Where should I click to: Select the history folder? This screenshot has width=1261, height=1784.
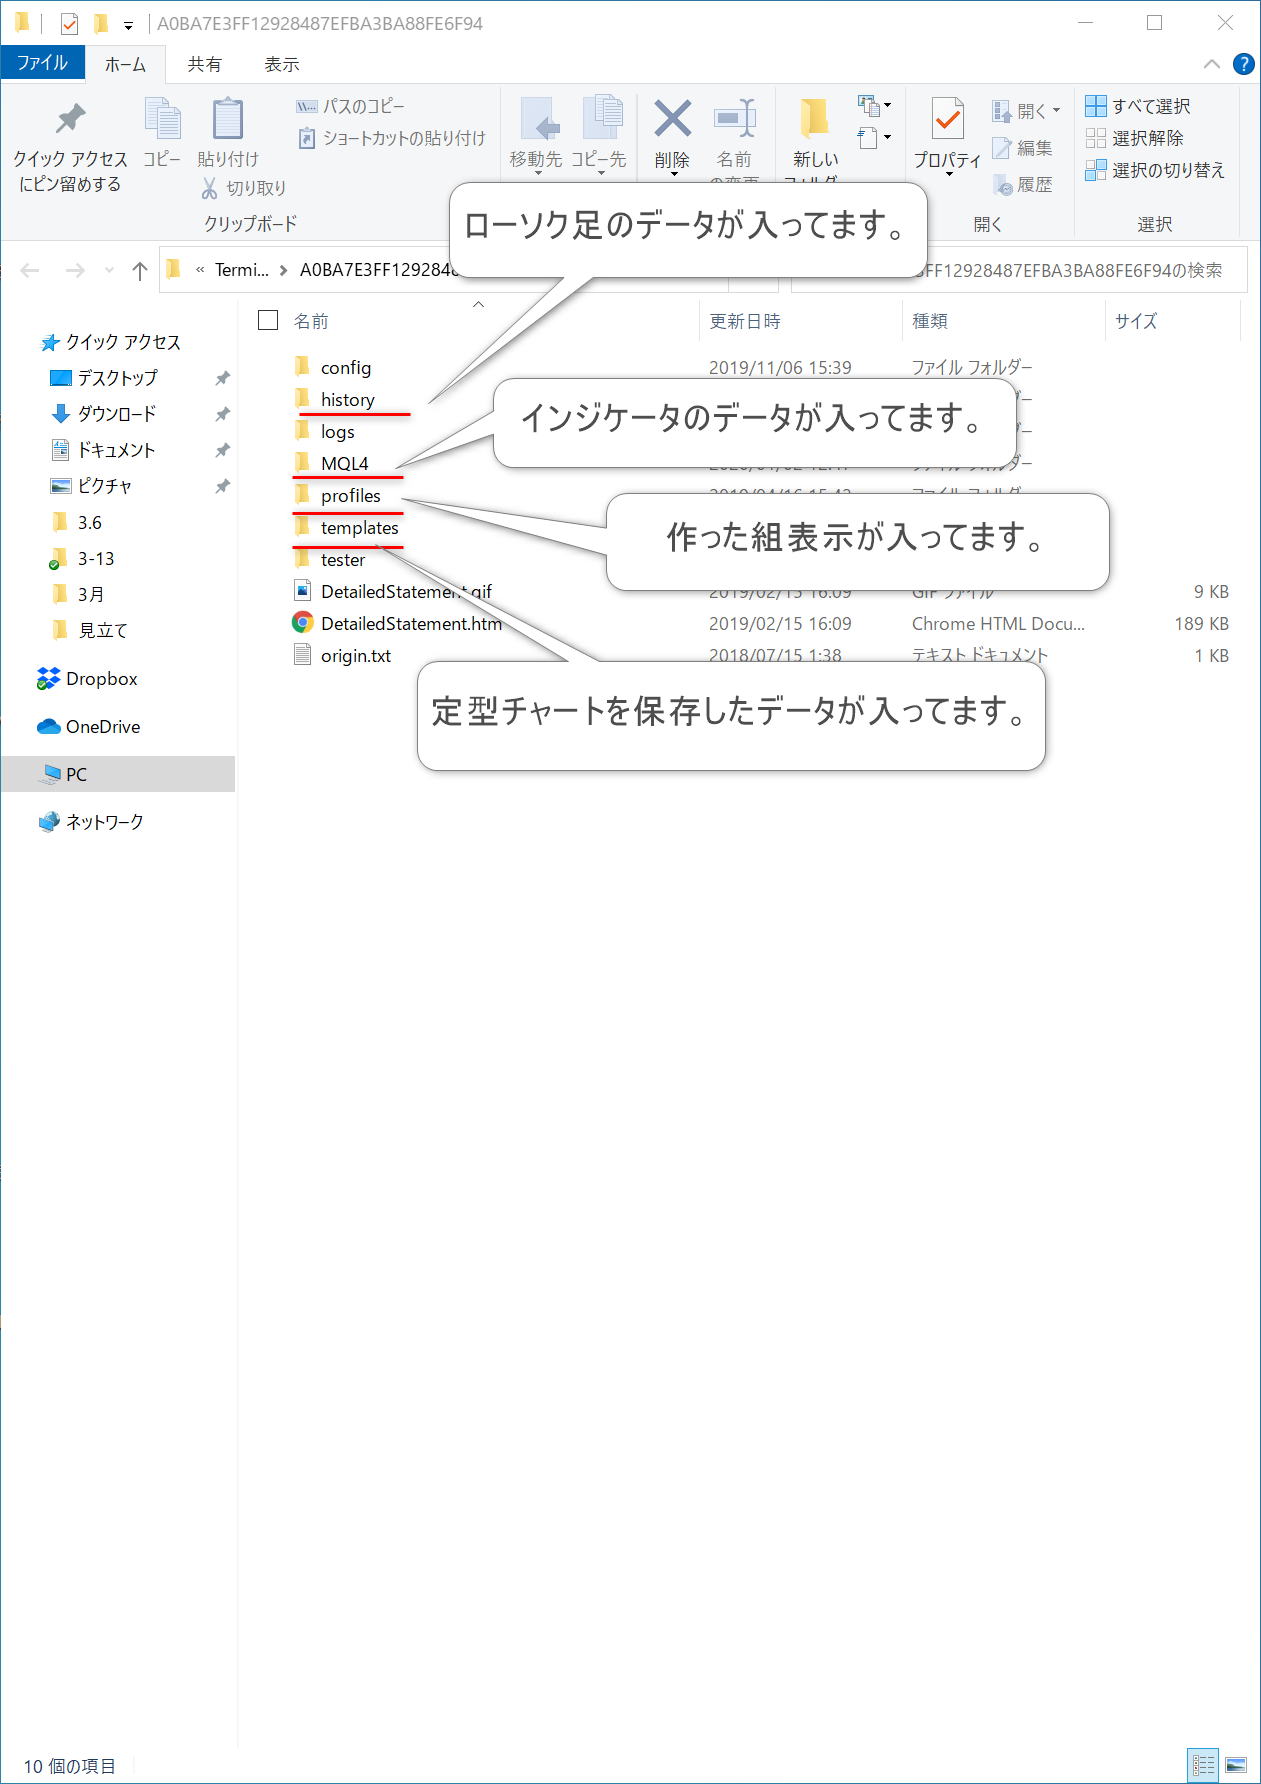pyautogui.click(x=347, y=400)
